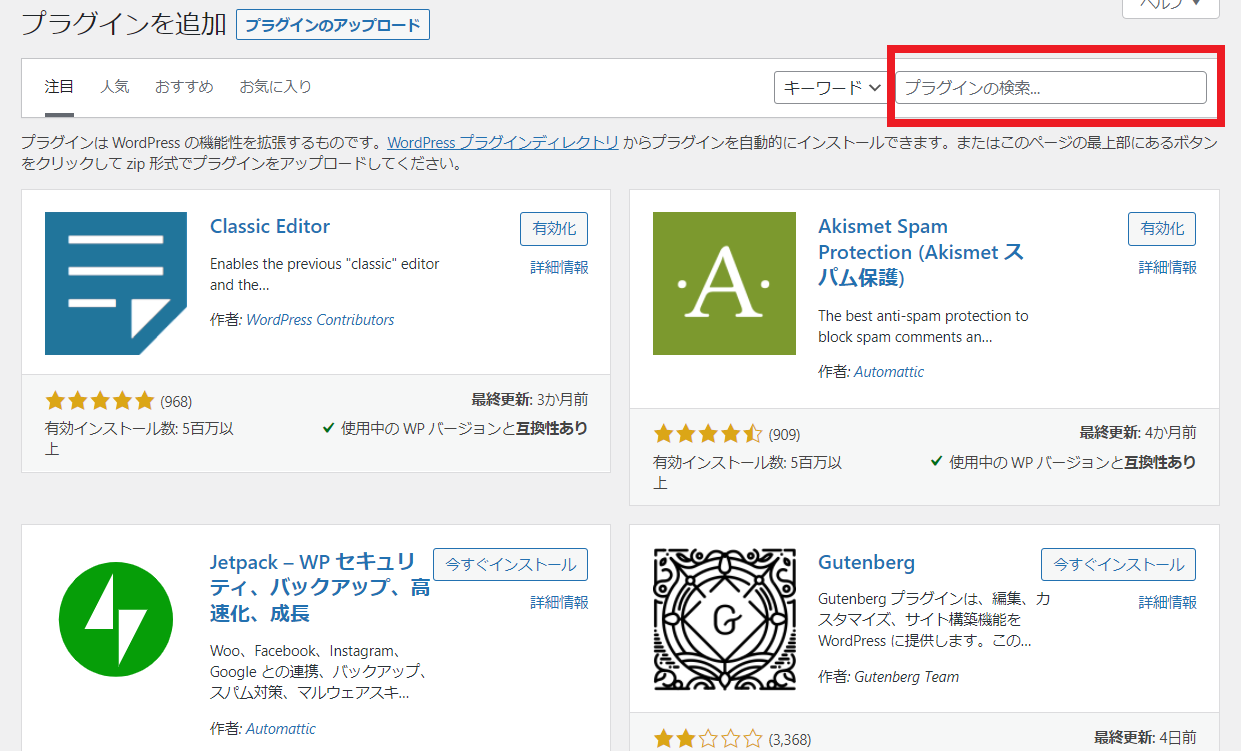This screenshot has height=751, width=1241.
Task: Focus the プラグインの検索 search field
Action: pos(1051,87)
